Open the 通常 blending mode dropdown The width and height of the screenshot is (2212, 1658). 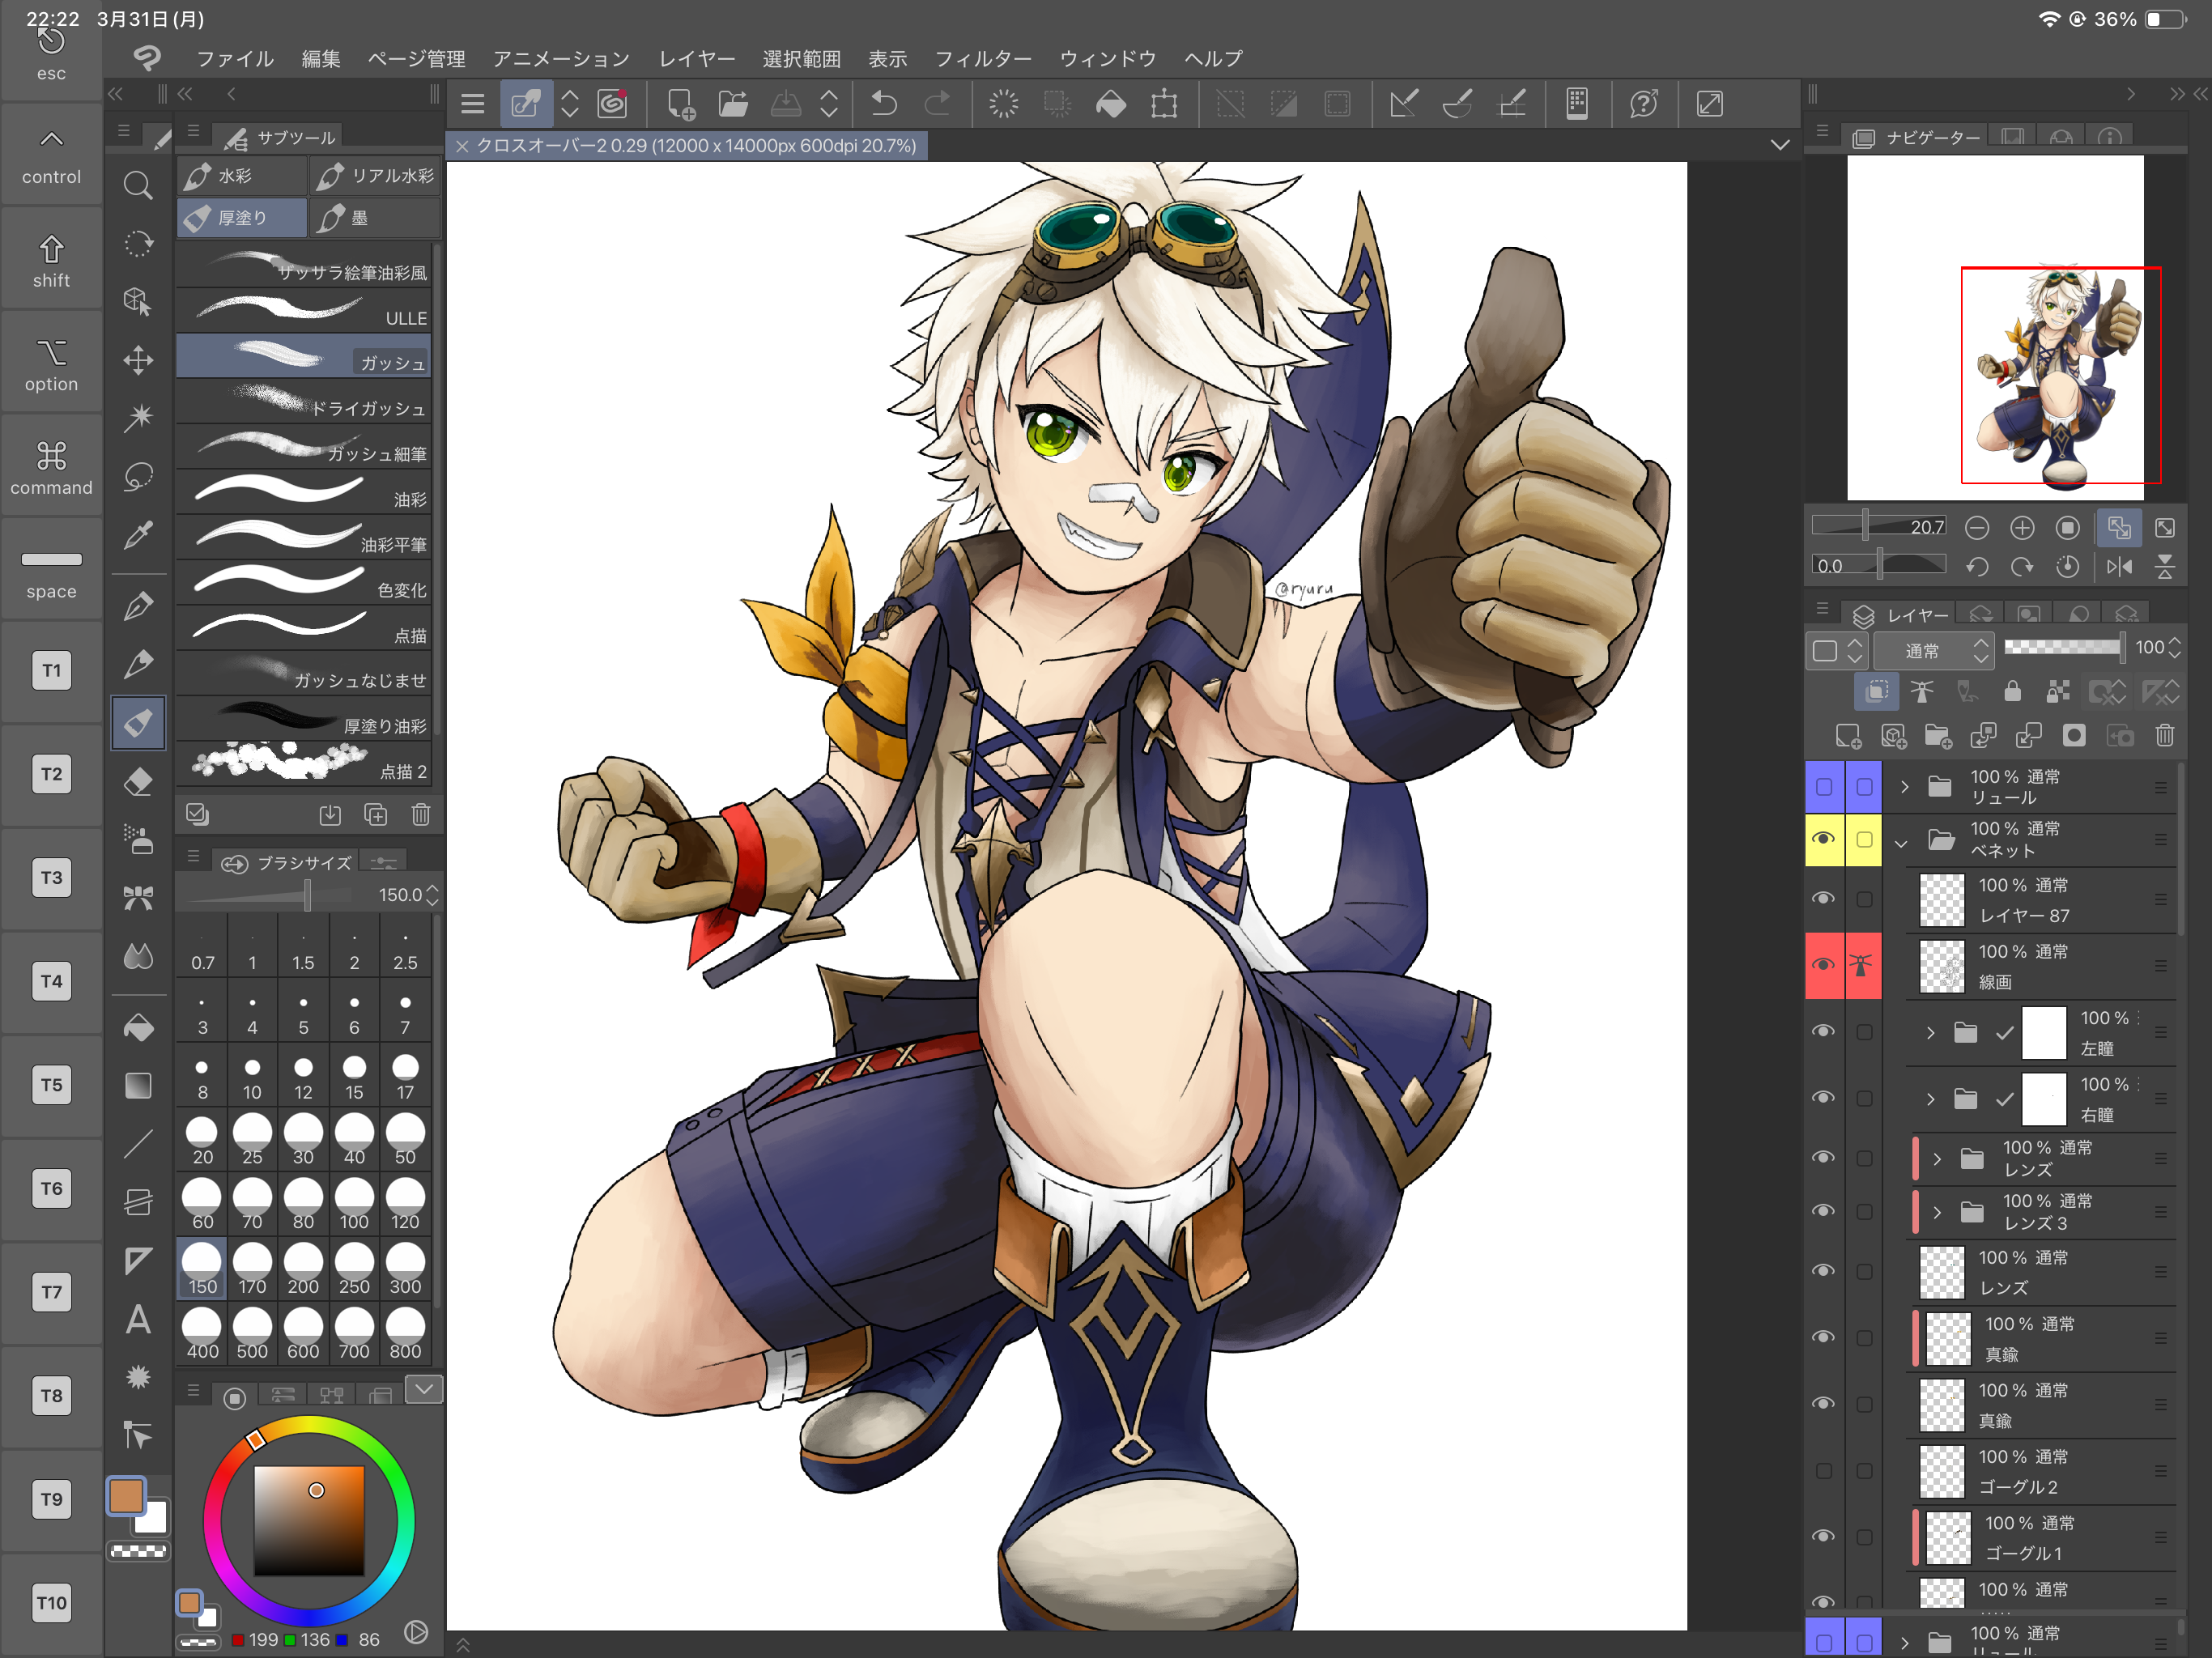pyautogui.click(x=1934, y=651)
